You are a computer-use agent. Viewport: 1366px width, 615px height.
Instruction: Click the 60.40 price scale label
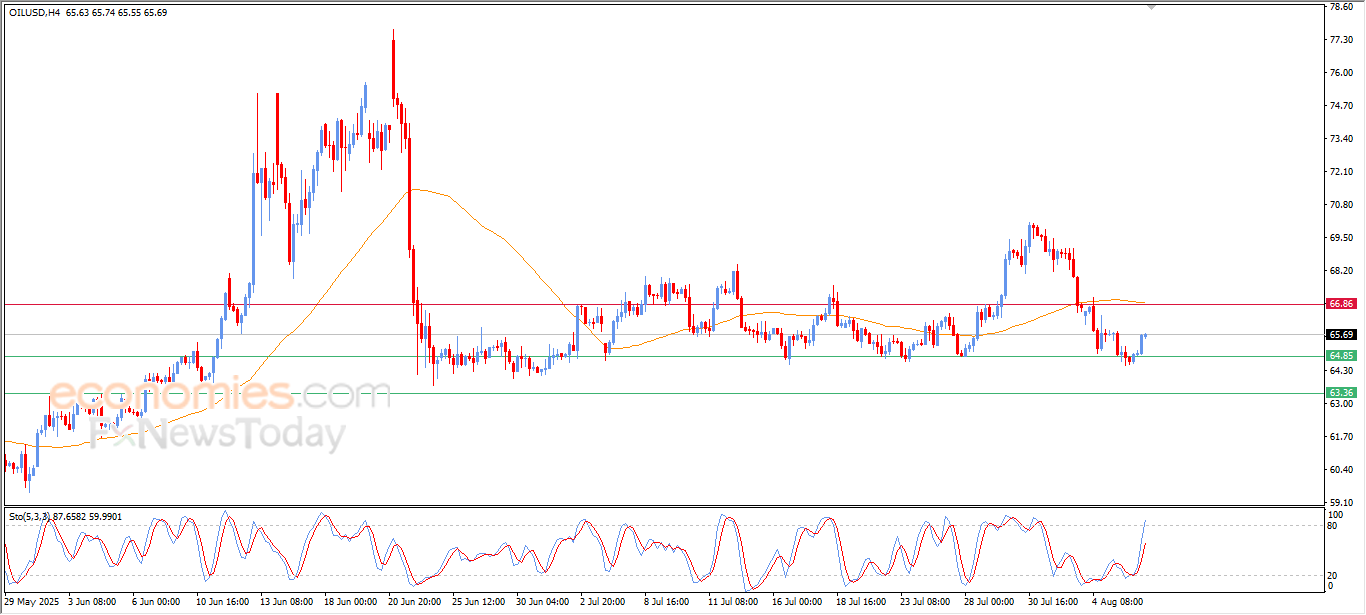[1341, 470]
